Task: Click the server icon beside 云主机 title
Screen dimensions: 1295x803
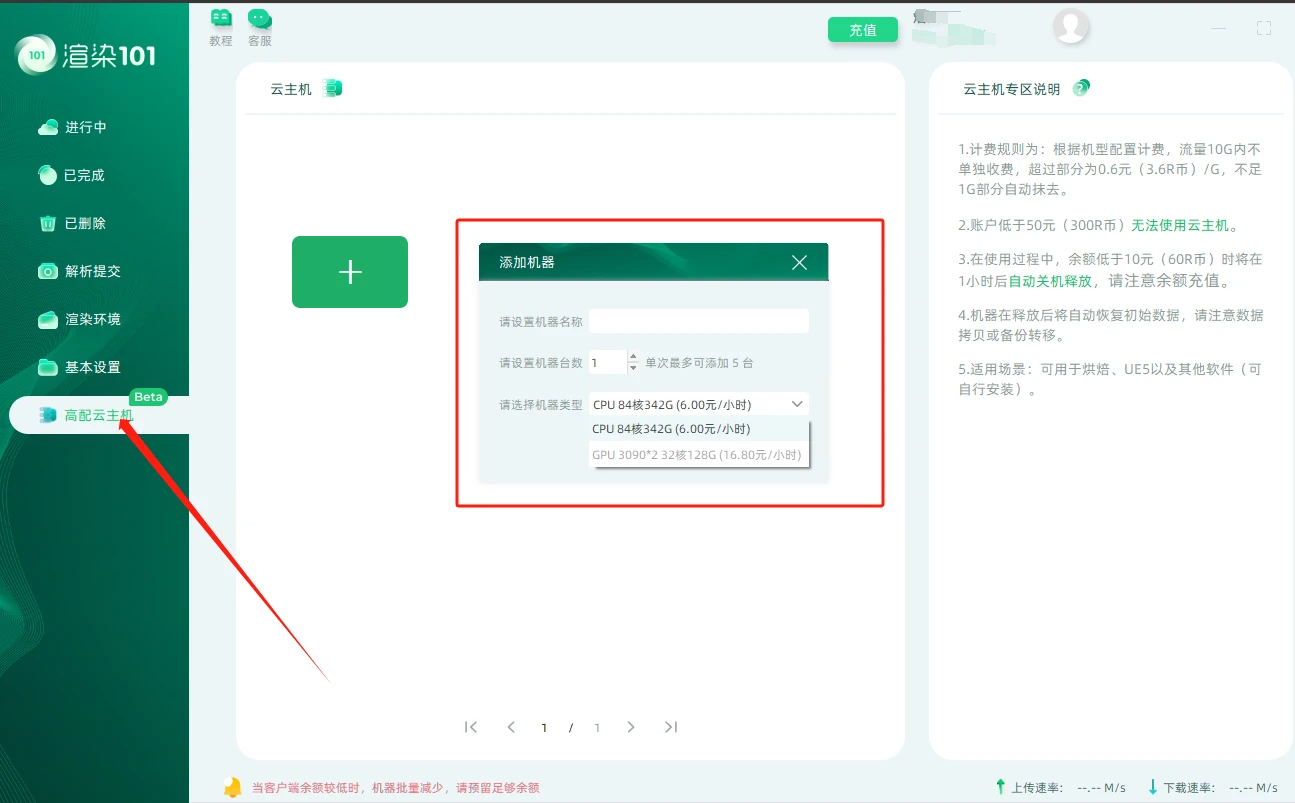Action: (x=333, y=89)
